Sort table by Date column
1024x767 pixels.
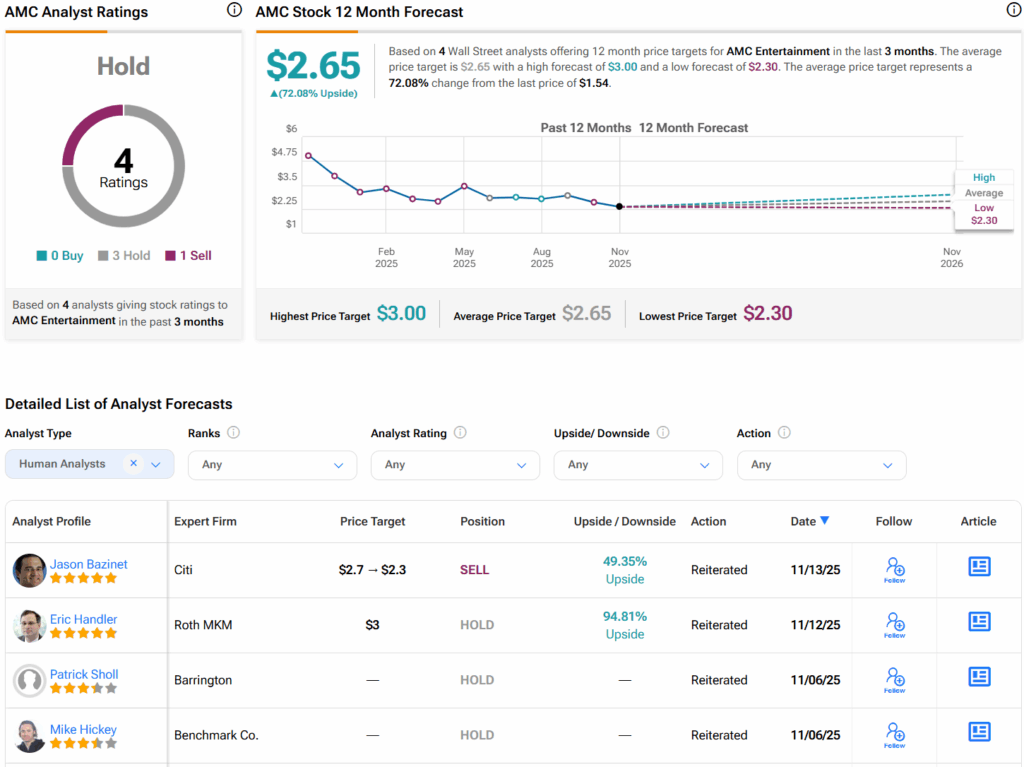pos(810,521)
